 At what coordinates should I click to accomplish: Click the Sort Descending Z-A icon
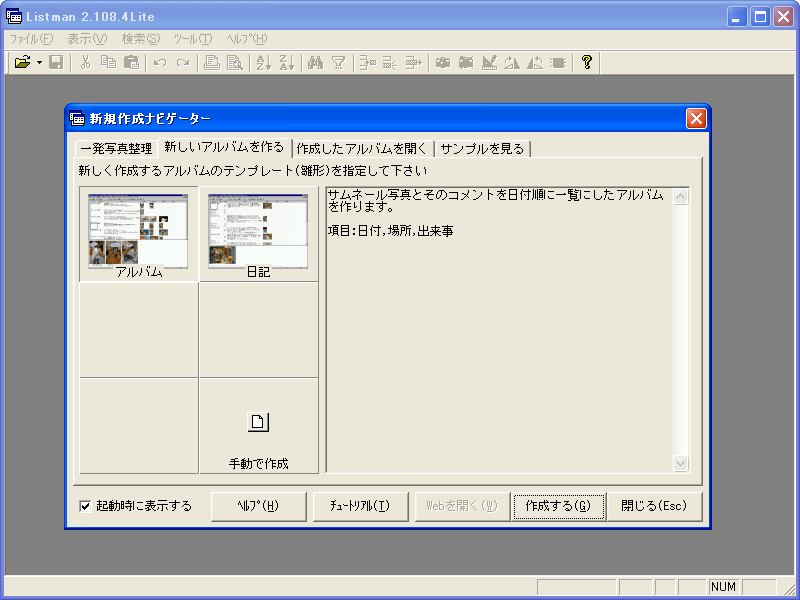coord(287,62)
